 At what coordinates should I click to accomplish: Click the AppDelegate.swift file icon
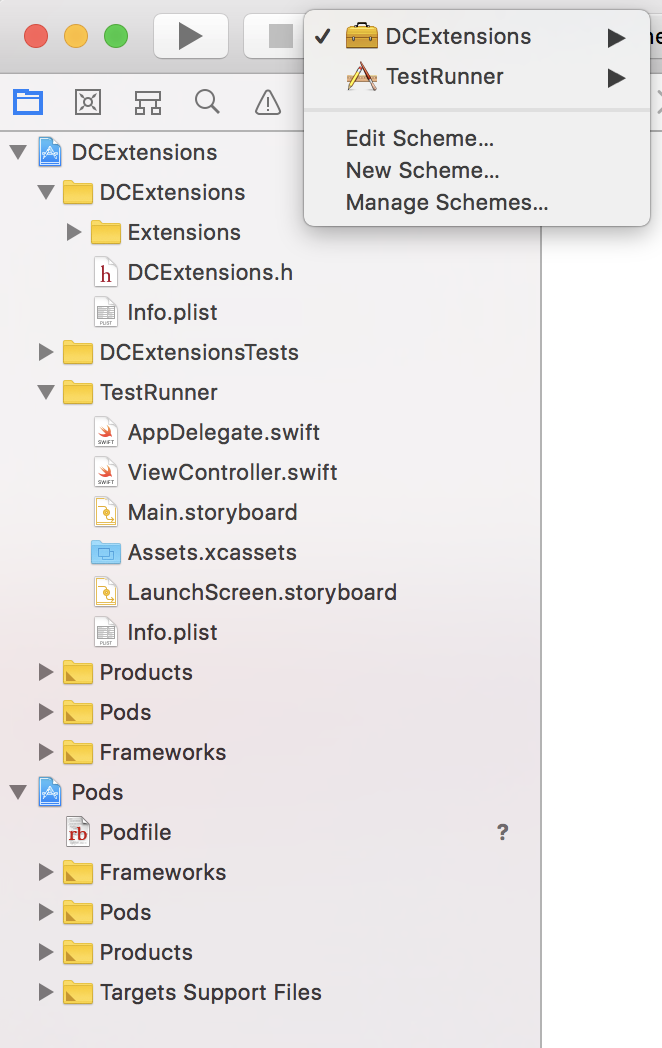106,432
